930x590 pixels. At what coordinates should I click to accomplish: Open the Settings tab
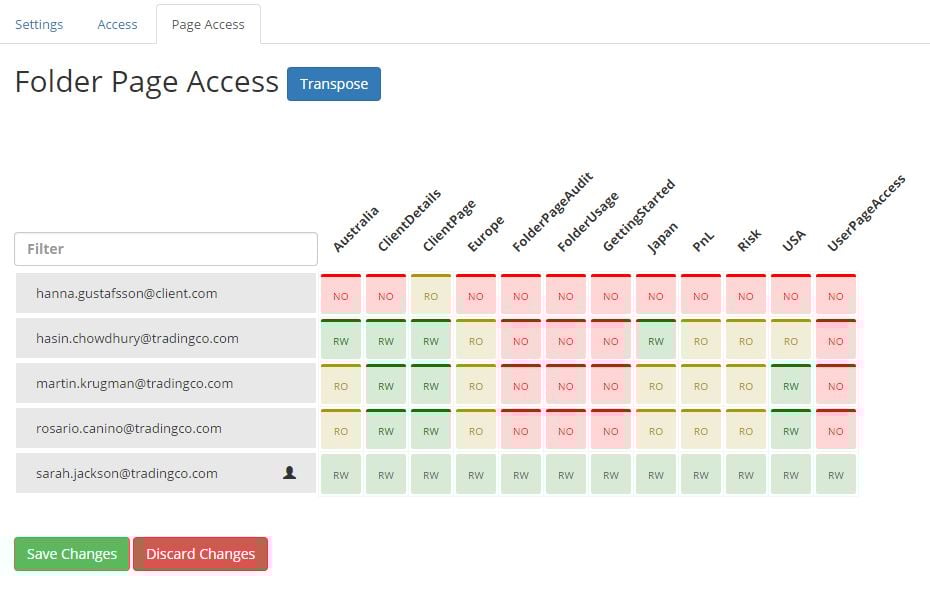pyautogui.click(x=39, y=24)
